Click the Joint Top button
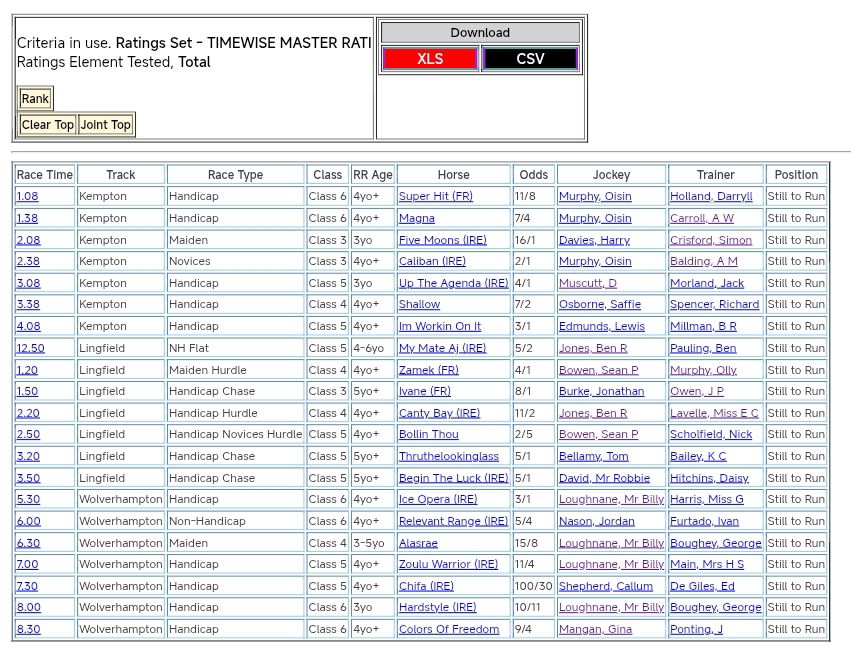 pos(106,125)
